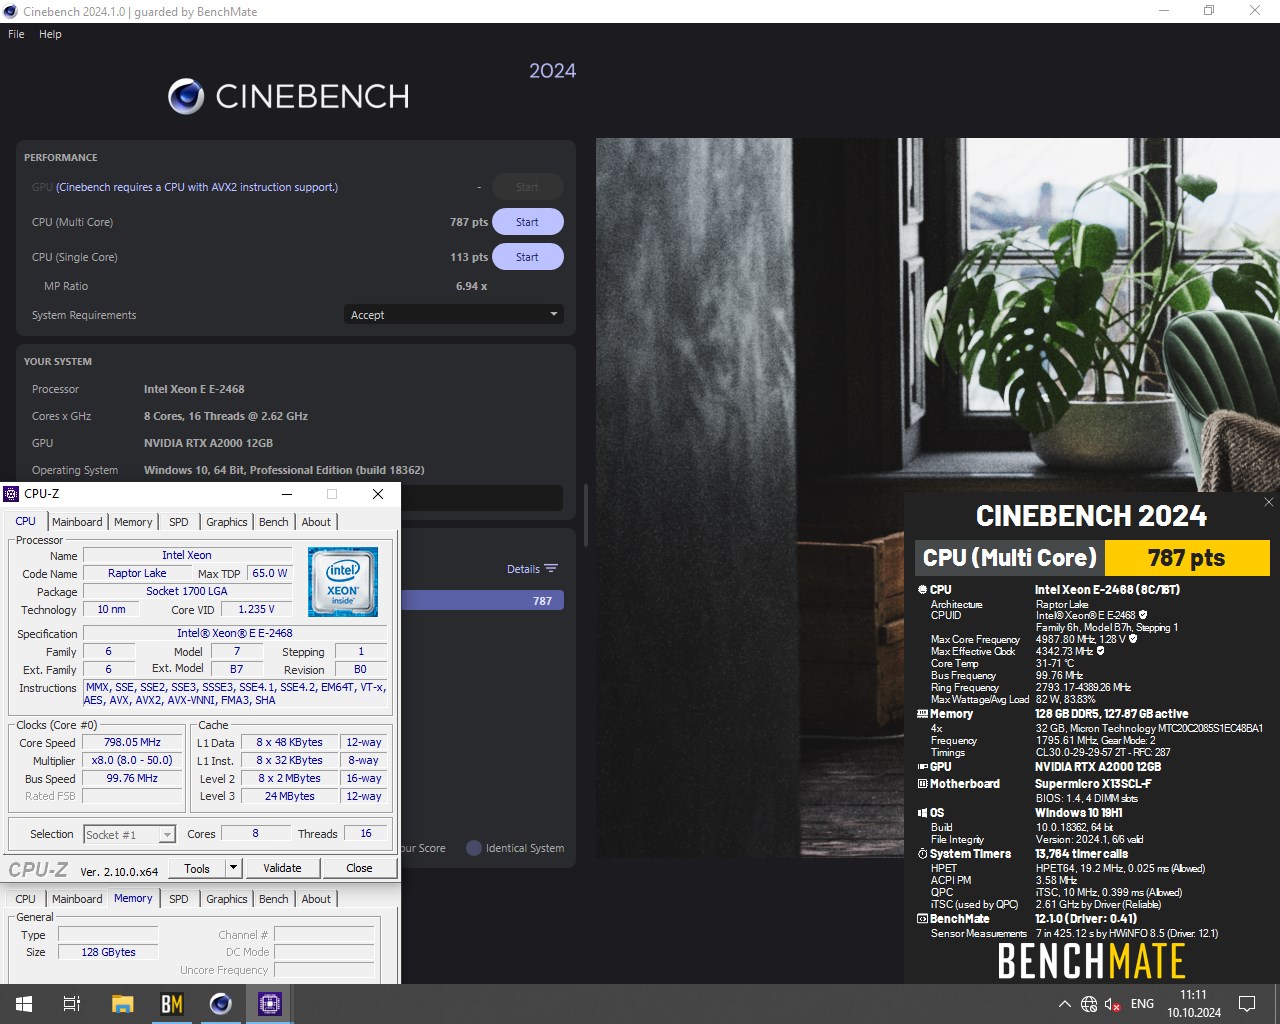Image resolution: width=1280 pixels, height=1024 pixels.
Task: Select the Bench tab in lower CPU-Z
Action: tap(274, 899)
